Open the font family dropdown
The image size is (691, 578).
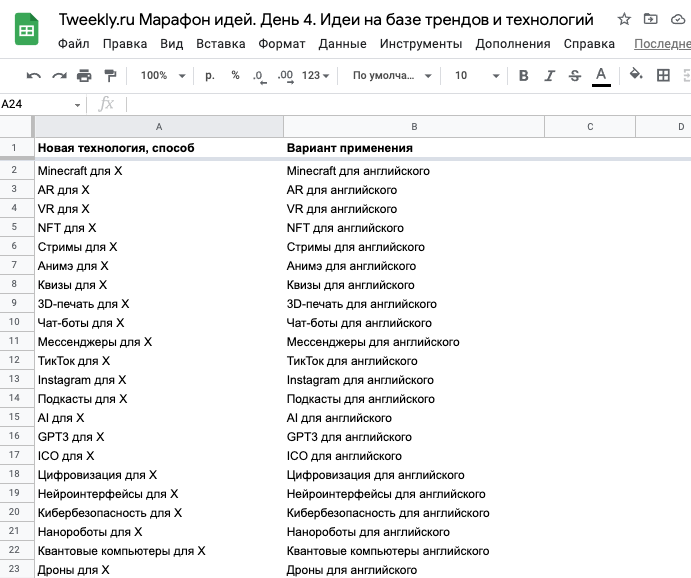click(391, 75)
